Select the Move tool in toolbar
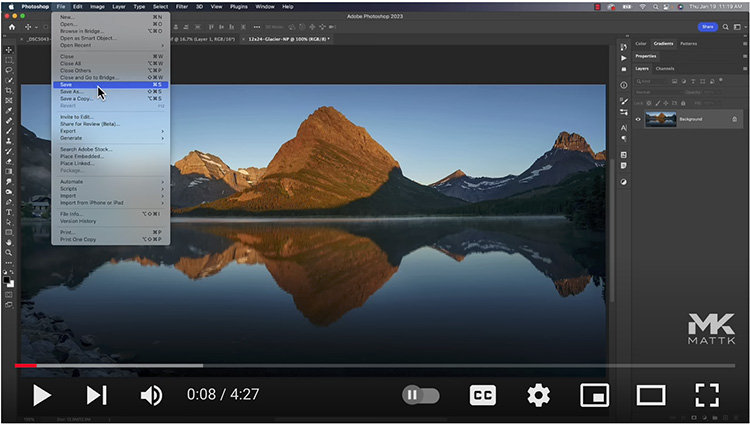The width and height of the screenshot is (750, 426). (x=9, y=49)
